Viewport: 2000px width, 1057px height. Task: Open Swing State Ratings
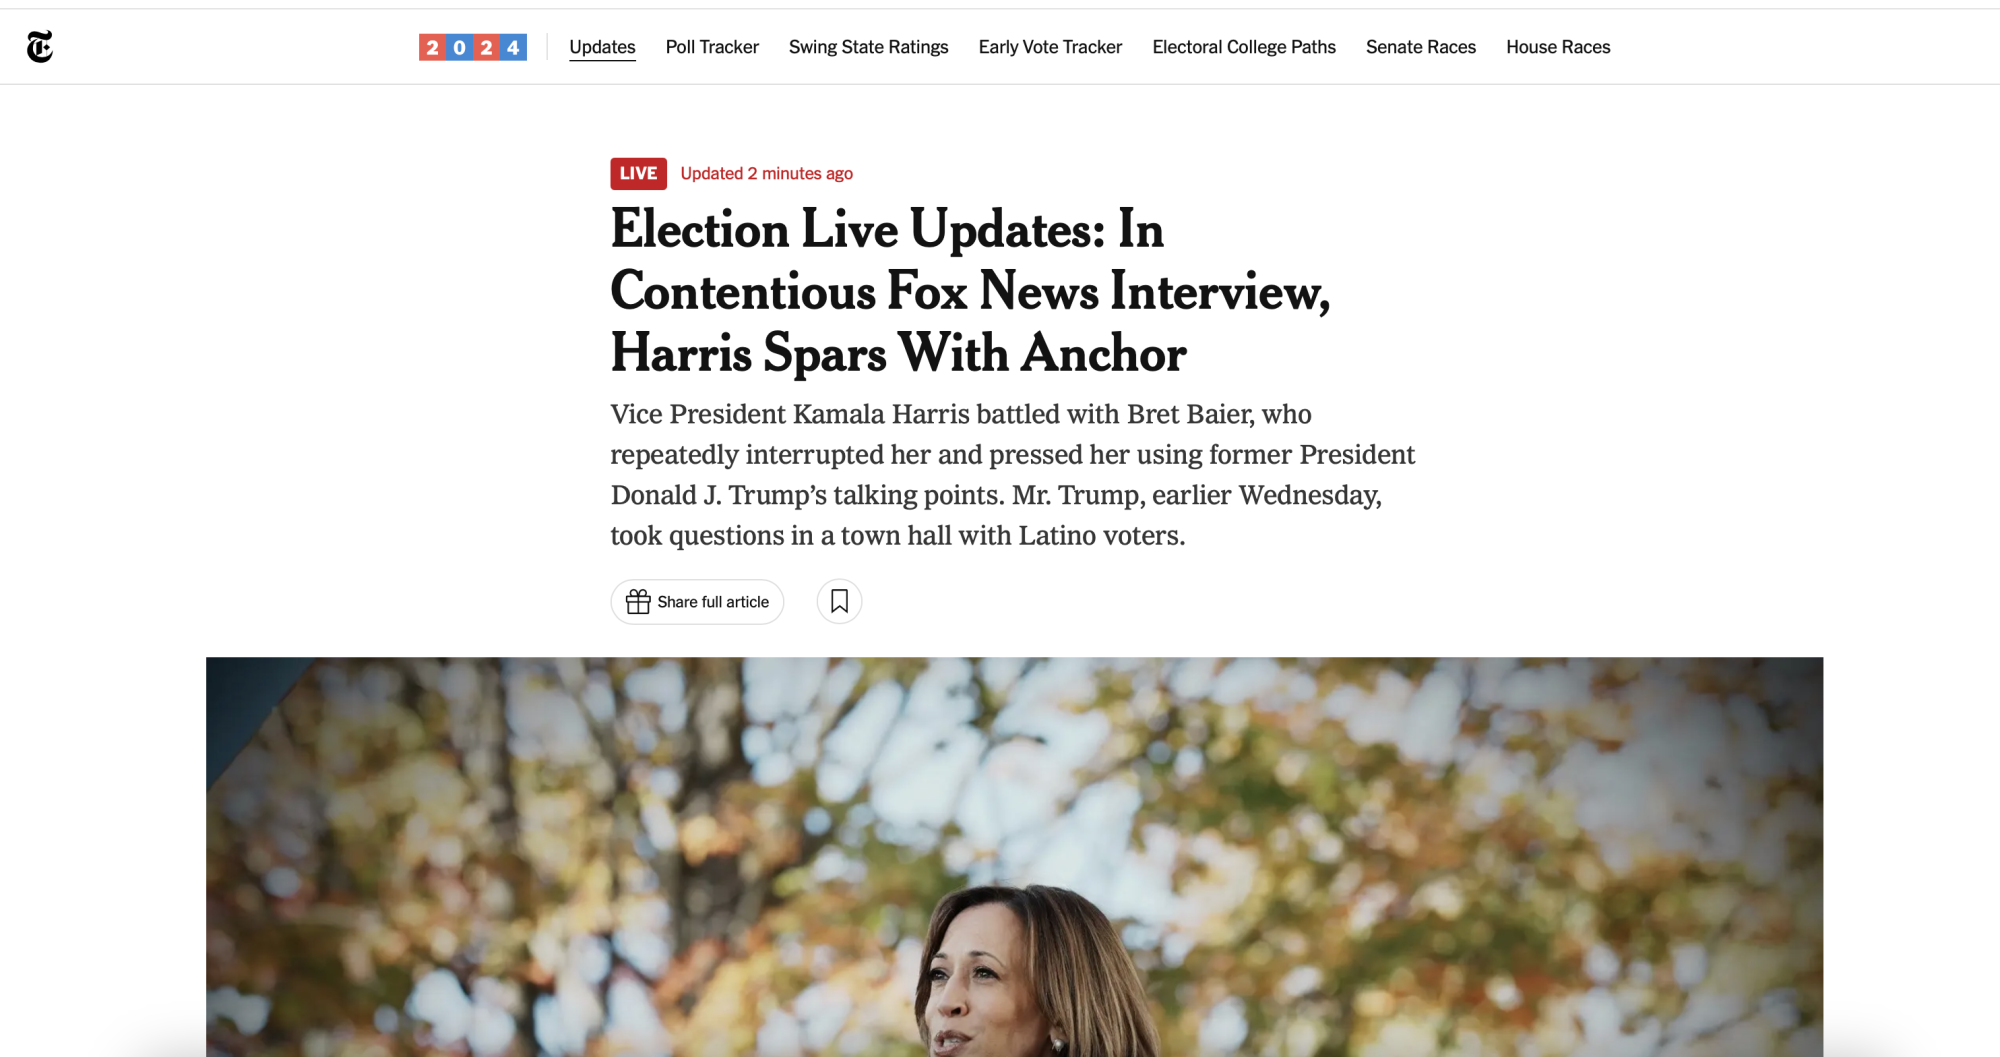pyautogui.click(x=868, y=47)
